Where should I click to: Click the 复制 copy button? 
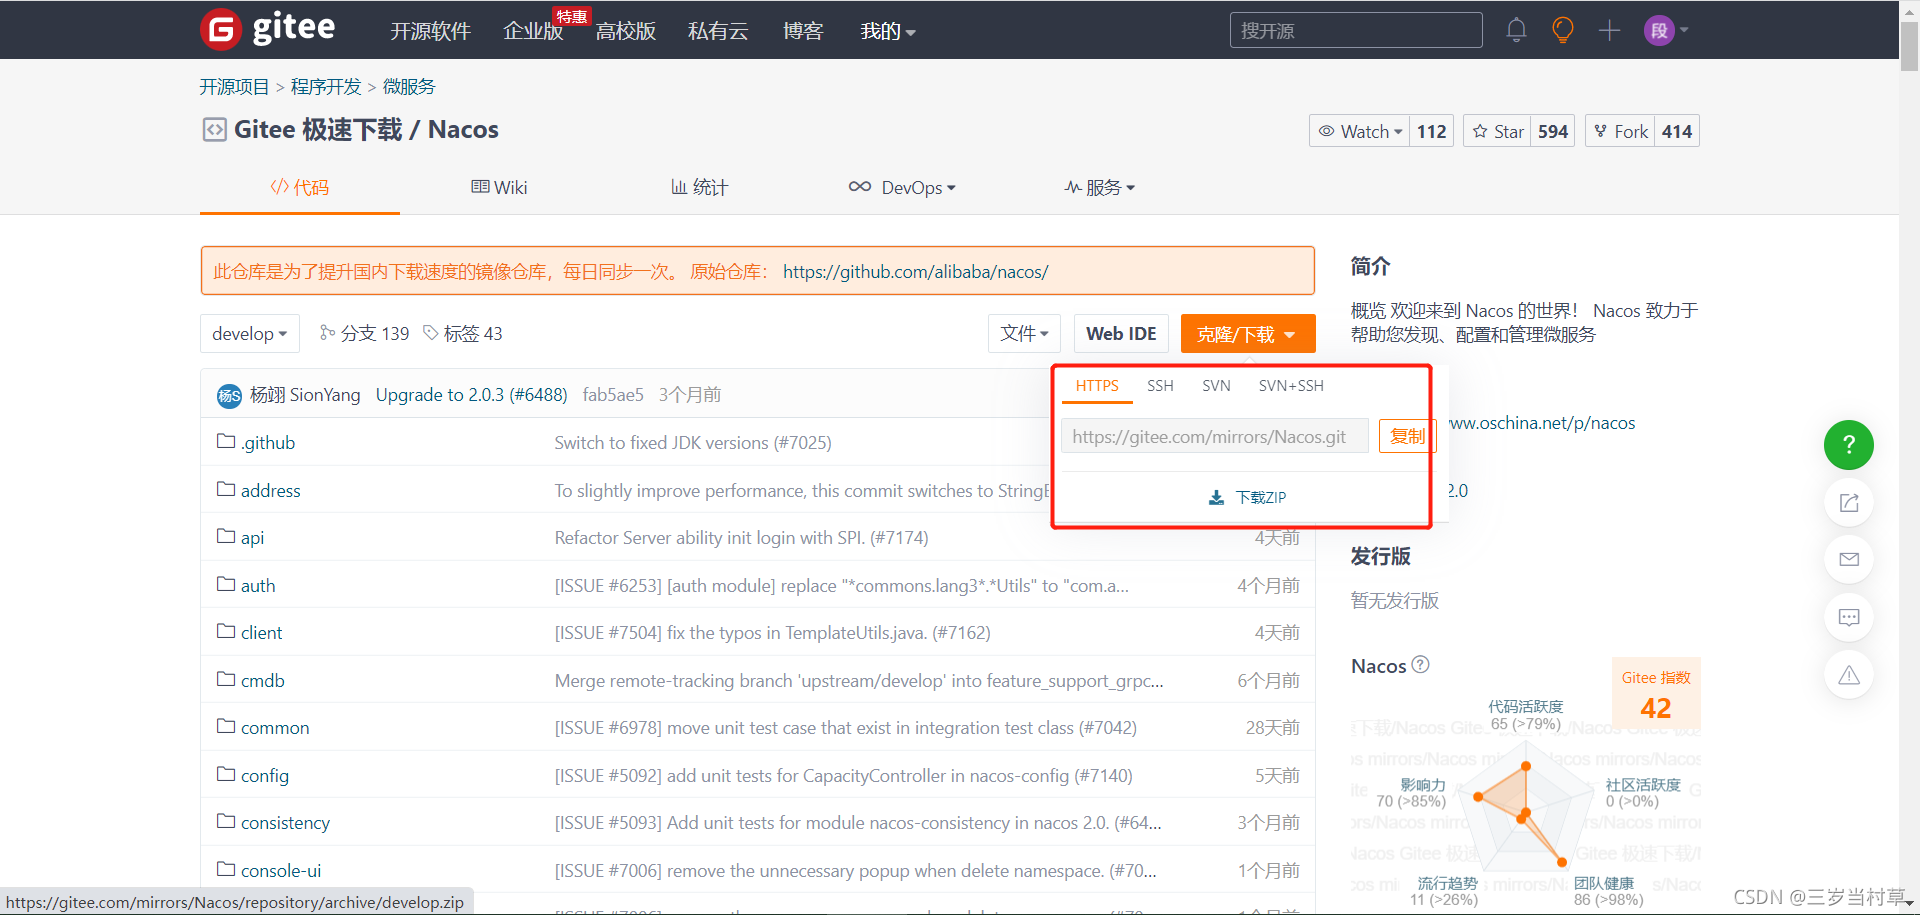1407,436
